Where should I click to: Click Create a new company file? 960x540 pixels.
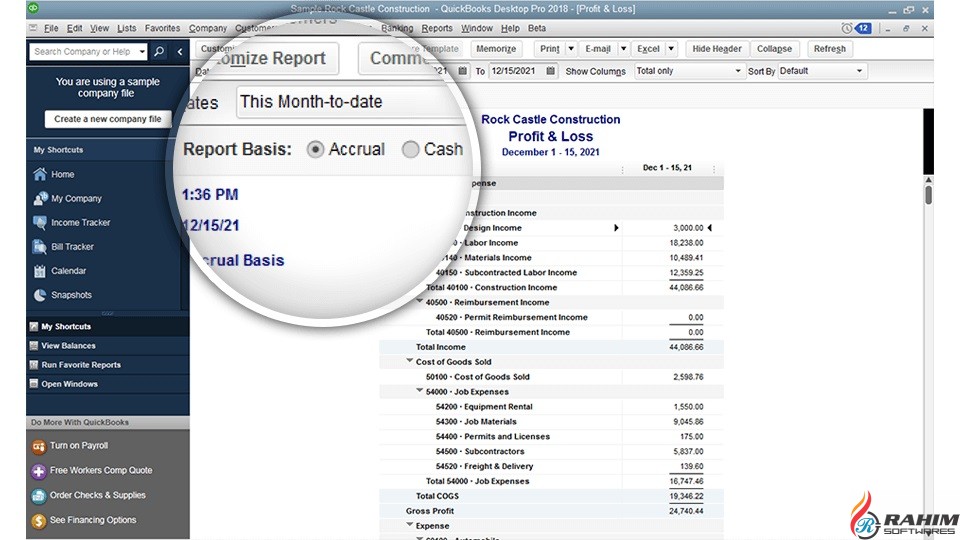pyautogui.click(x=108, y=119)
